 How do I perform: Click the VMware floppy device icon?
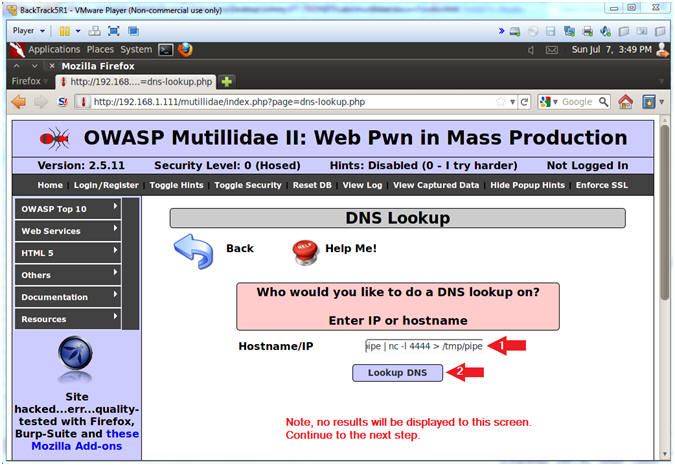tap(551, 31)
